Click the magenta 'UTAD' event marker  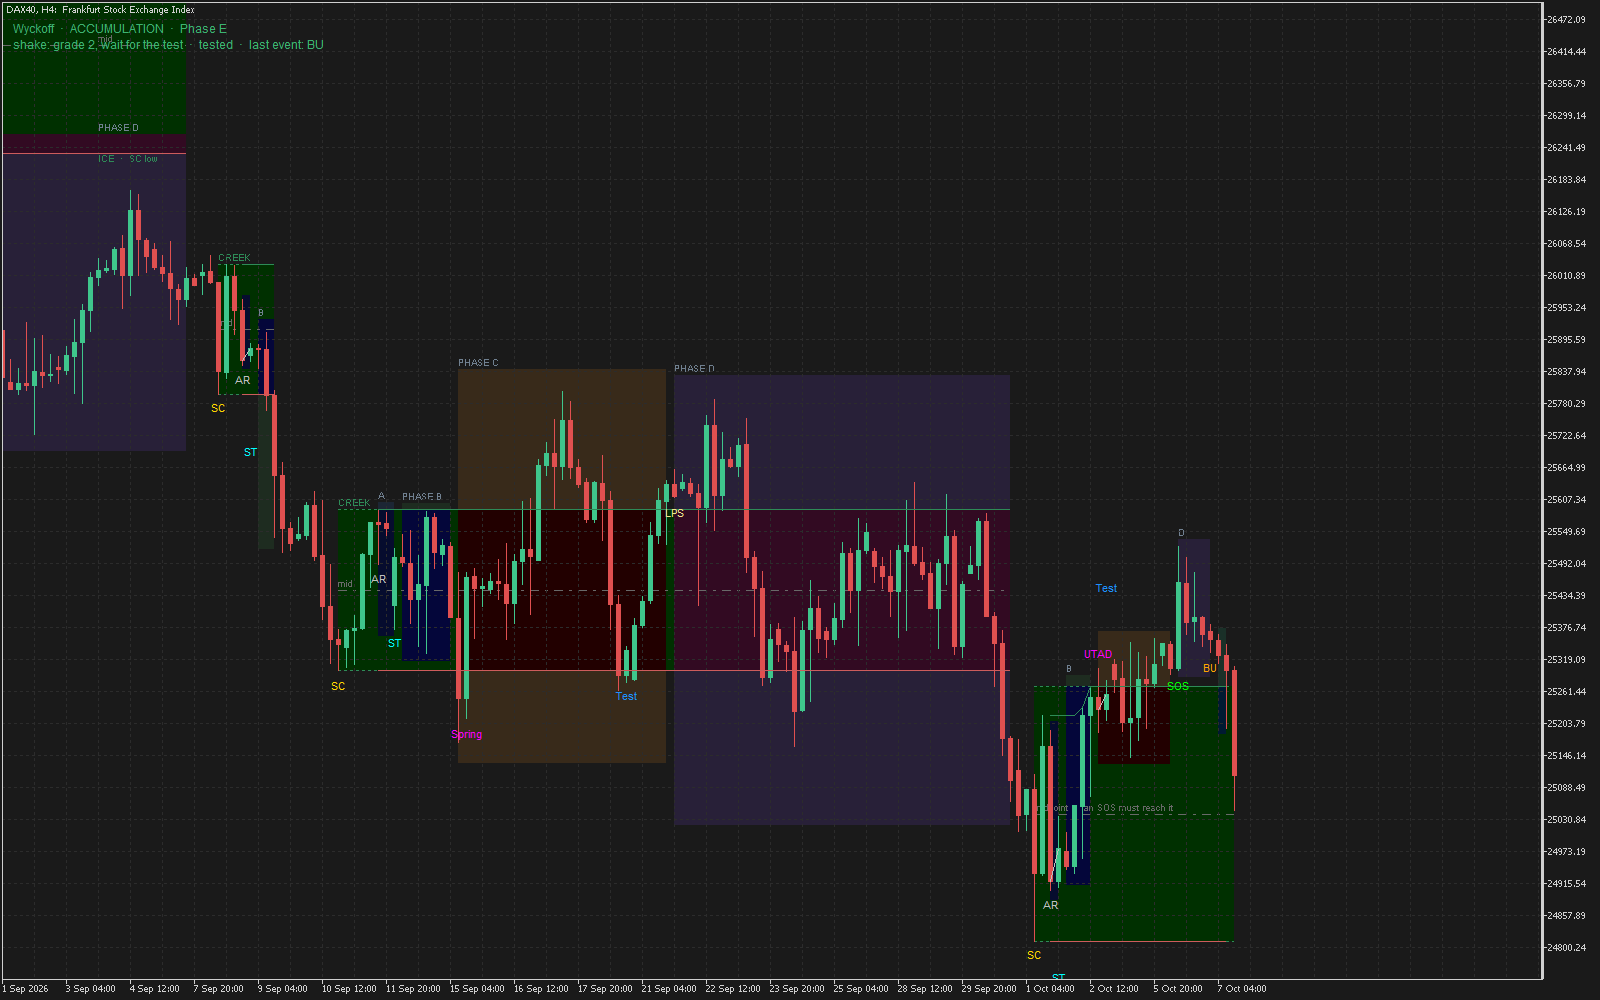tap(1098, 654)
